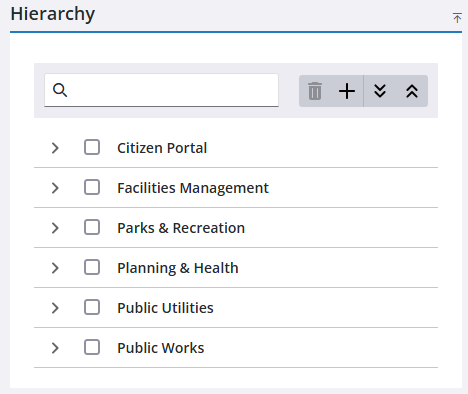The width and height of the screenshot is (468, 394).
Task: Tick the Public Works checkbox
Action: [x=92, y=347]
